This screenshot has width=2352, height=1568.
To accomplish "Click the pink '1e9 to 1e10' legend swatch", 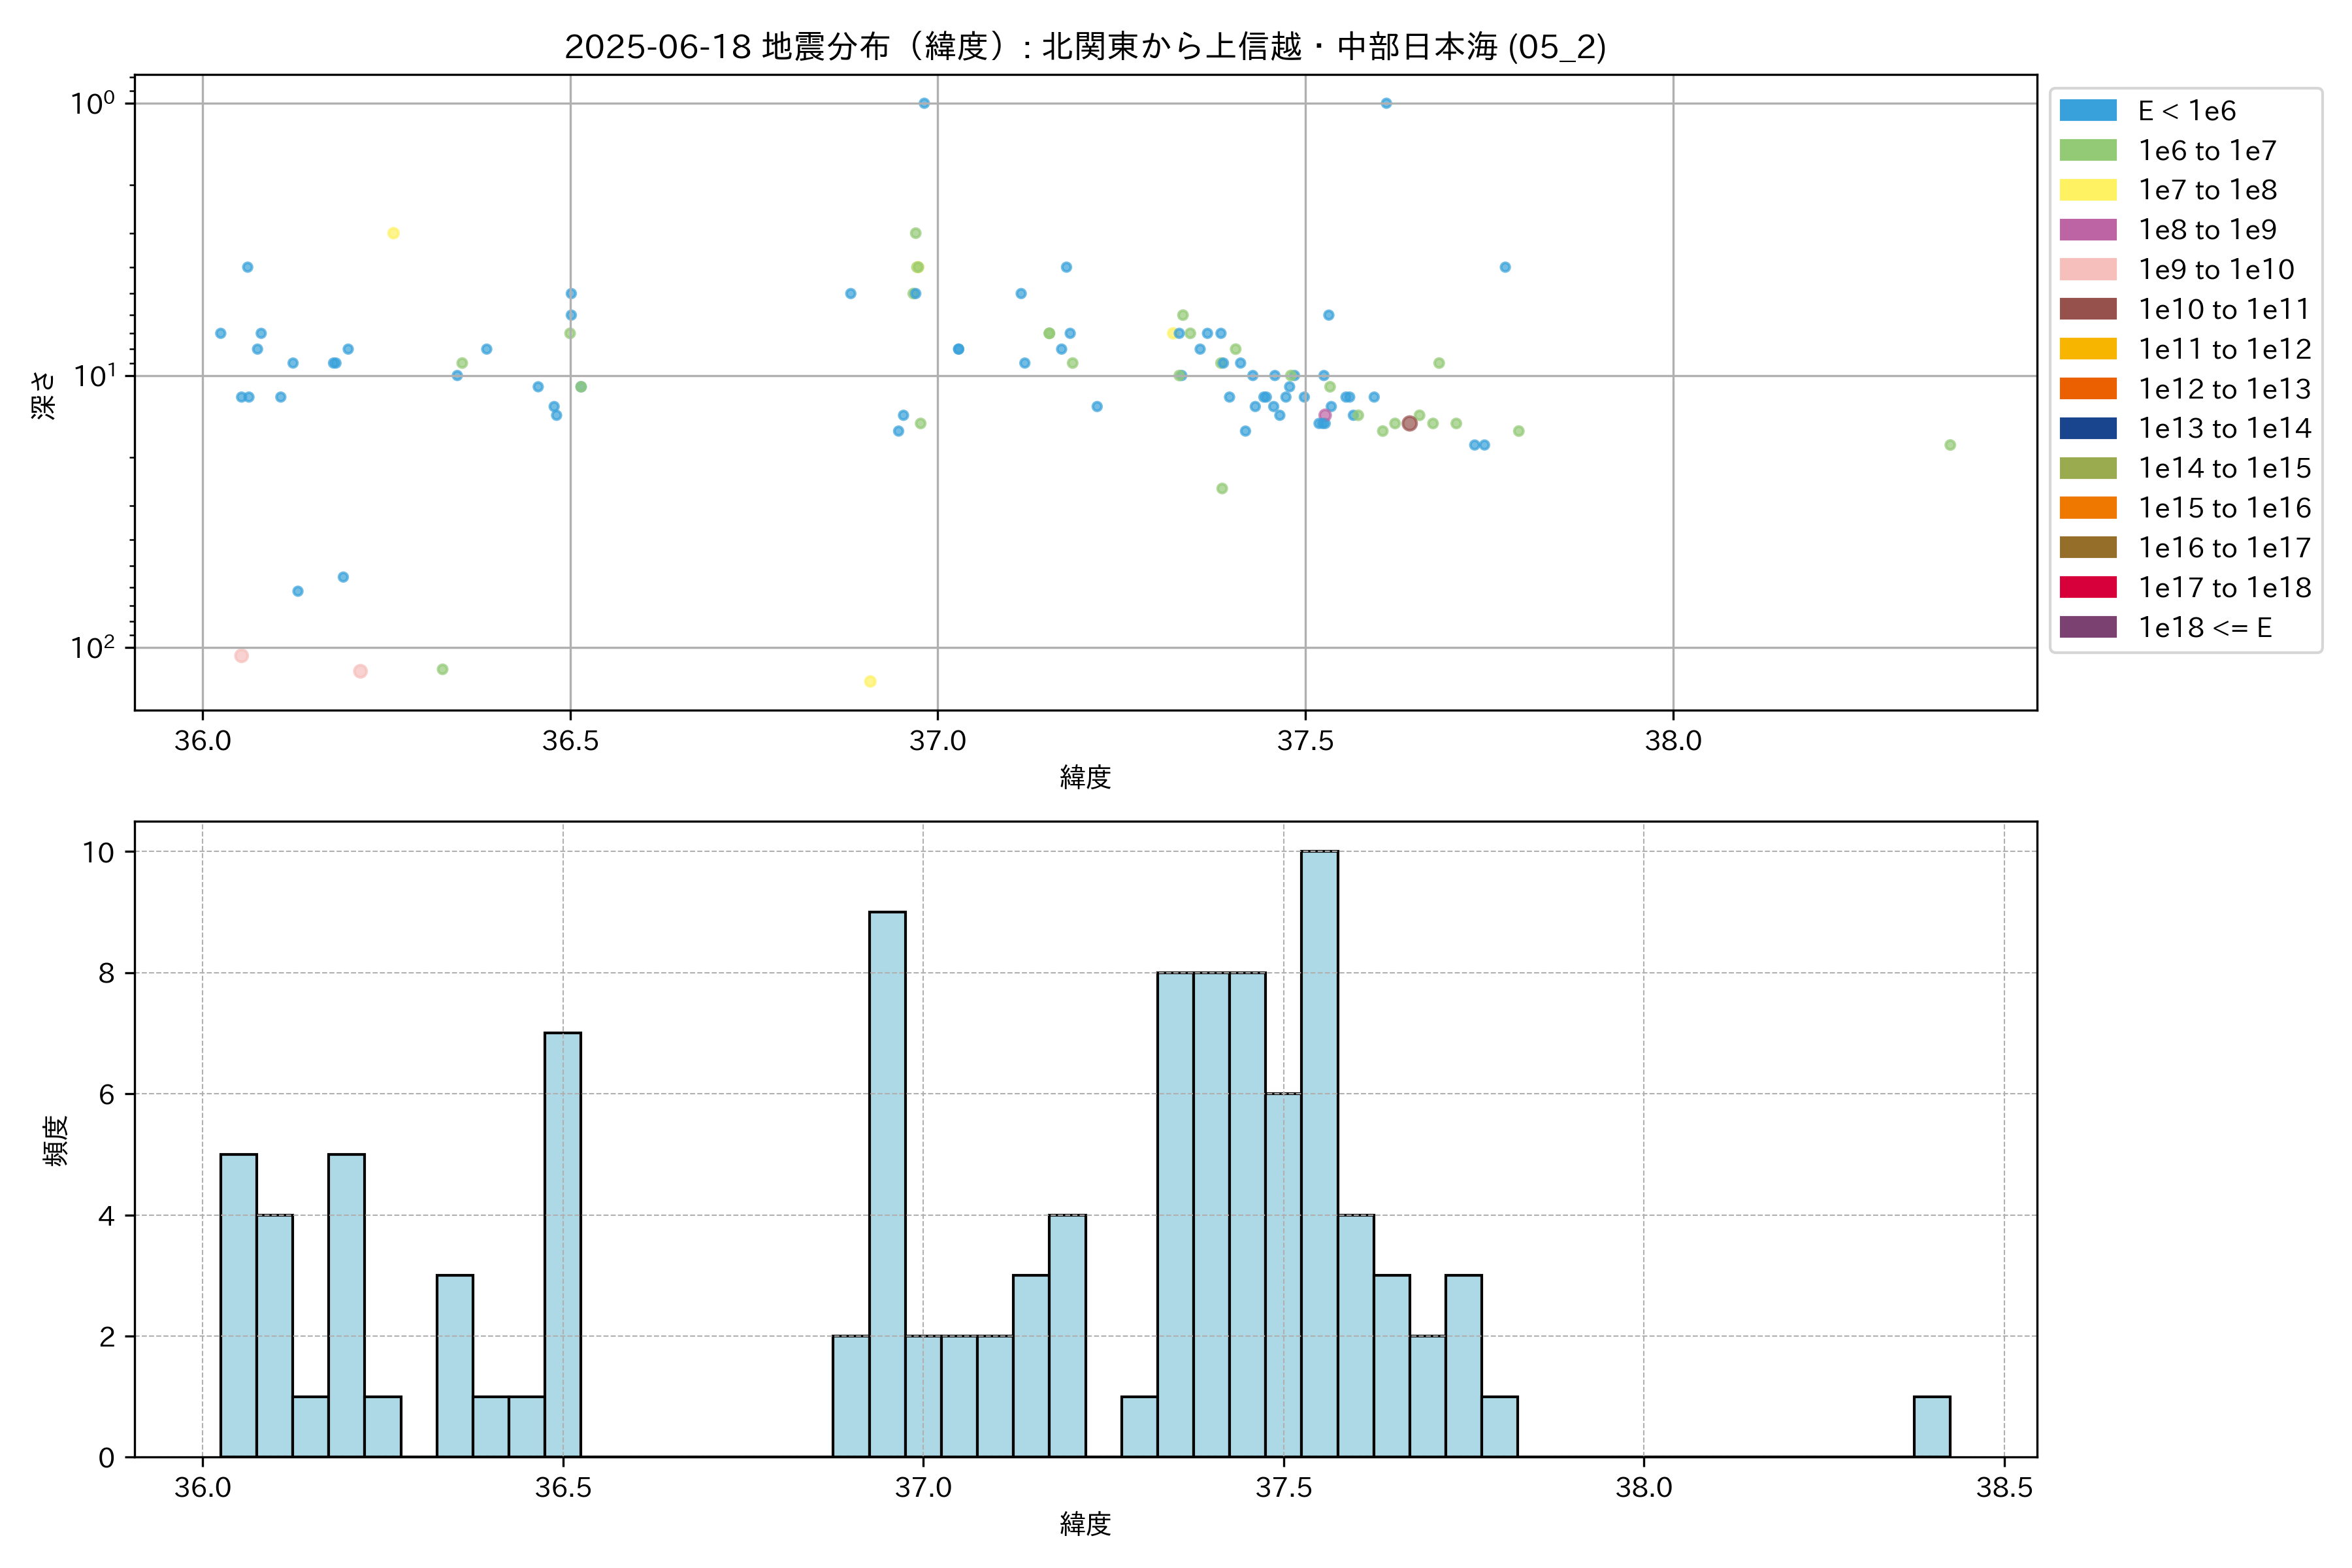I will point(2087,269).
